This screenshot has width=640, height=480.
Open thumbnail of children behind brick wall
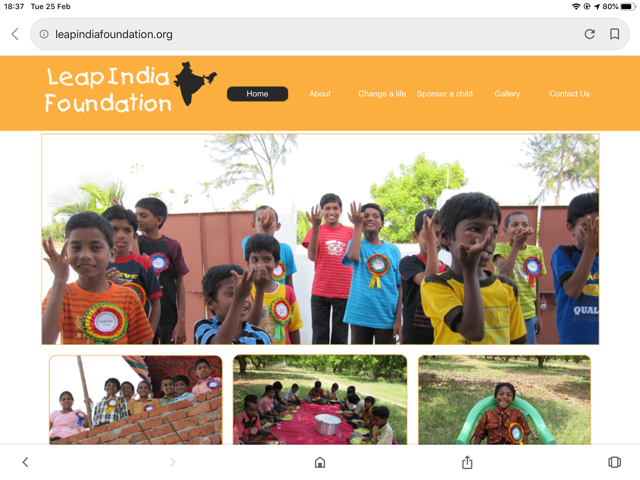(x=136, y=400)
